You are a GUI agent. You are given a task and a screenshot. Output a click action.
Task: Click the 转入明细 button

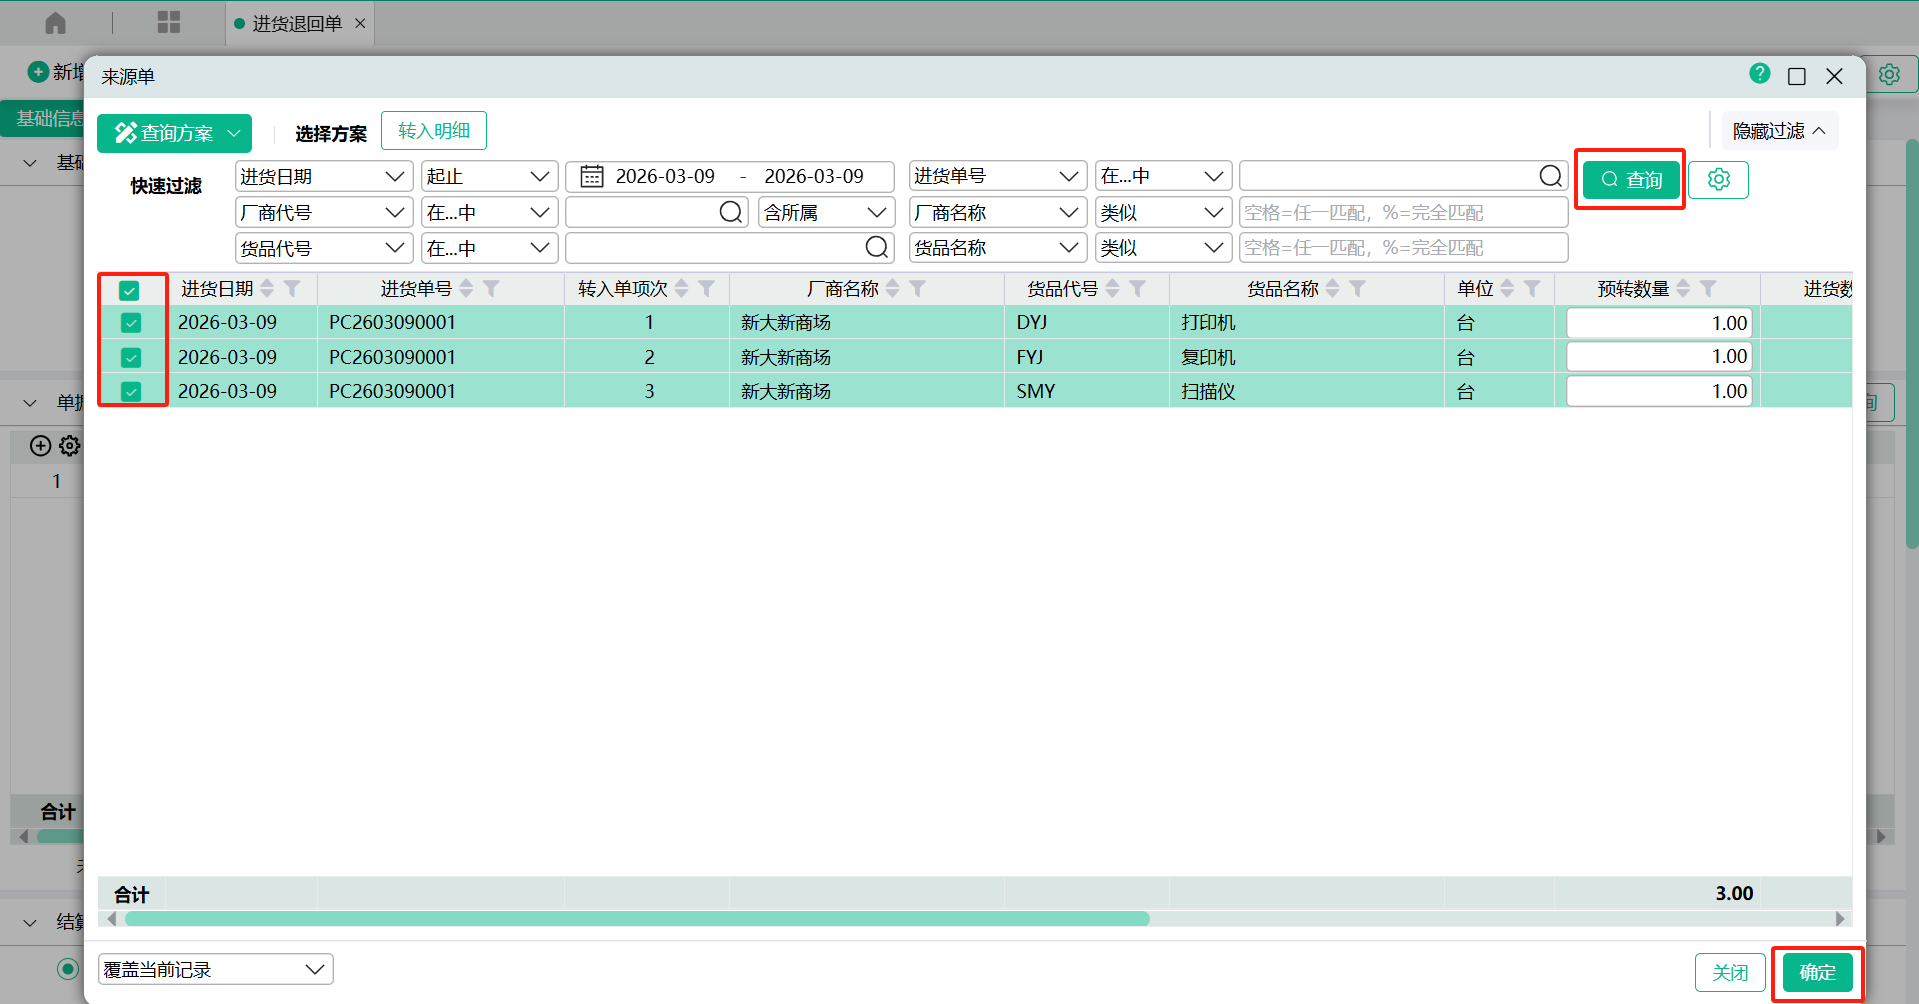pos(433,131)
